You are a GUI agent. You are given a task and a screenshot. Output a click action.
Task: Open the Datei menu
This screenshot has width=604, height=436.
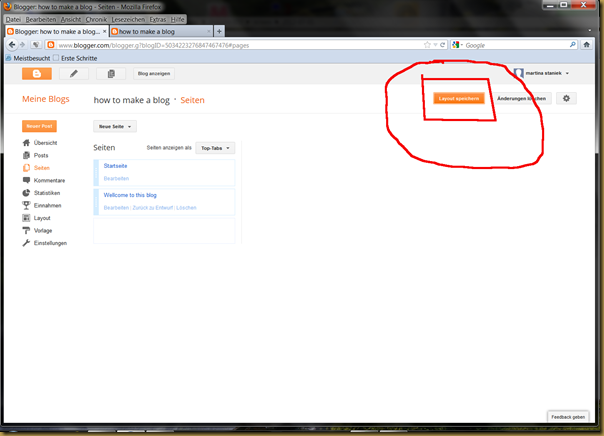[x=13, y=19]
